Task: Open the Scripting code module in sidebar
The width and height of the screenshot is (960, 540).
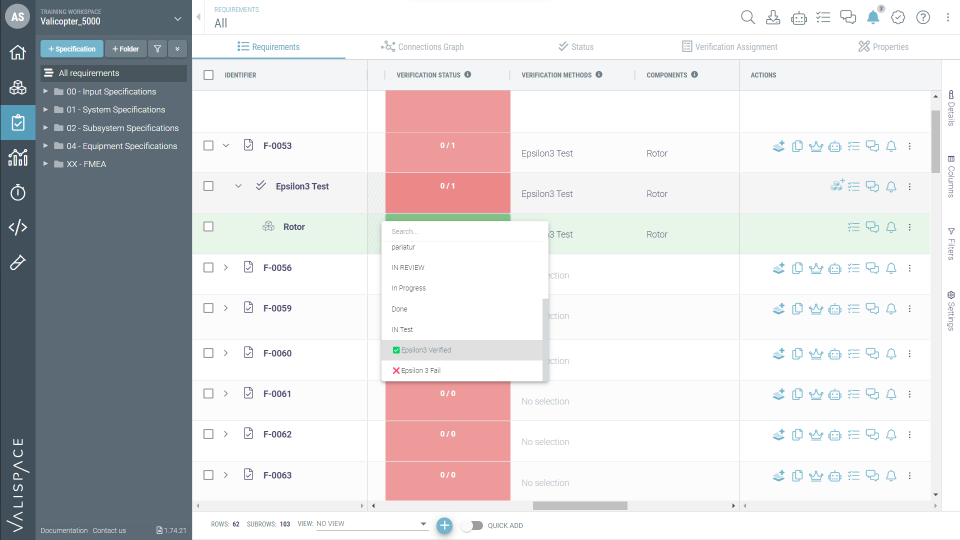Action: (x=18, y=227)
